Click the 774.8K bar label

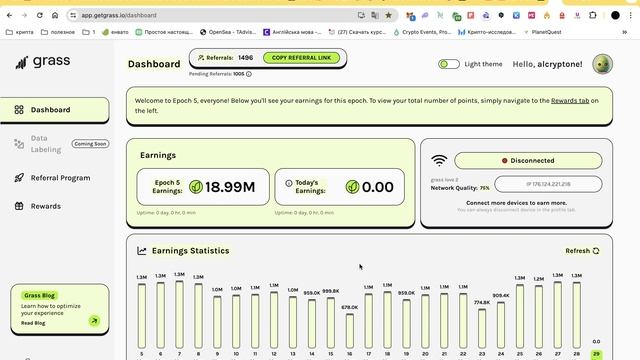(482, 302)
